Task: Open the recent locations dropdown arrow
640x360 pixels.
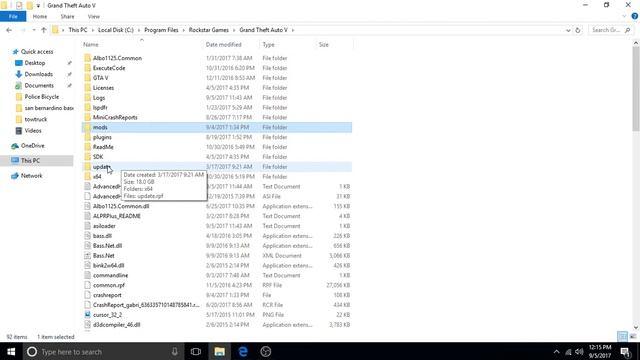Action: [x=34, y=30]
